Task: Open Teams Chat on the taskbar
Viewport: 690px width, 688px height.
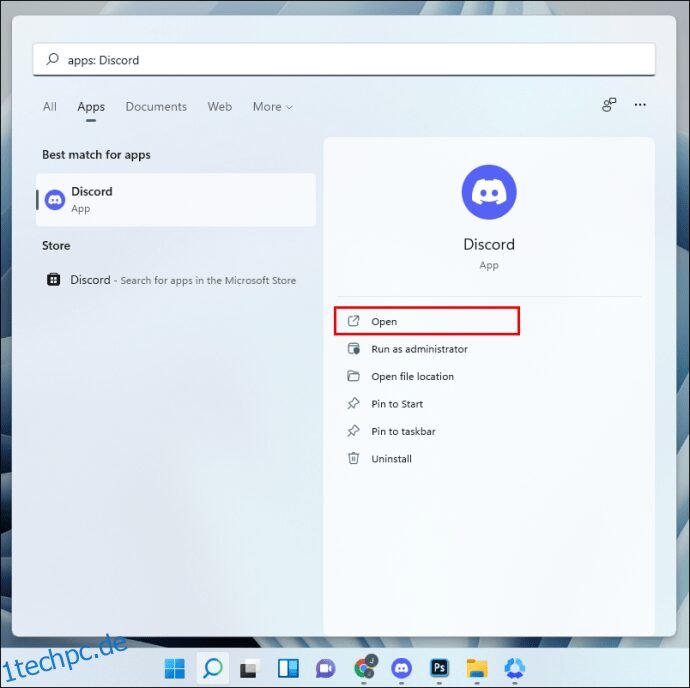Action: [x=326, y=669]
